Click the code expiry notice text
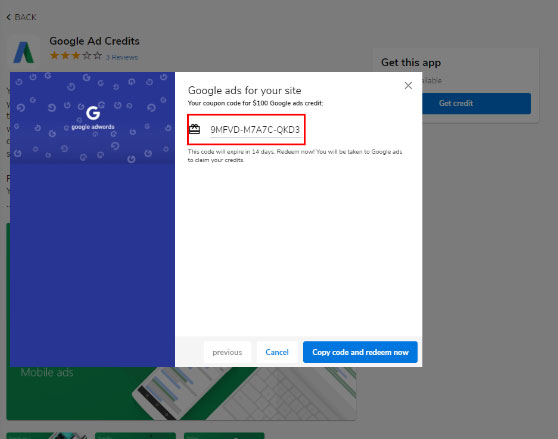This screenshot has height=439, width=558. coord(295,156)
